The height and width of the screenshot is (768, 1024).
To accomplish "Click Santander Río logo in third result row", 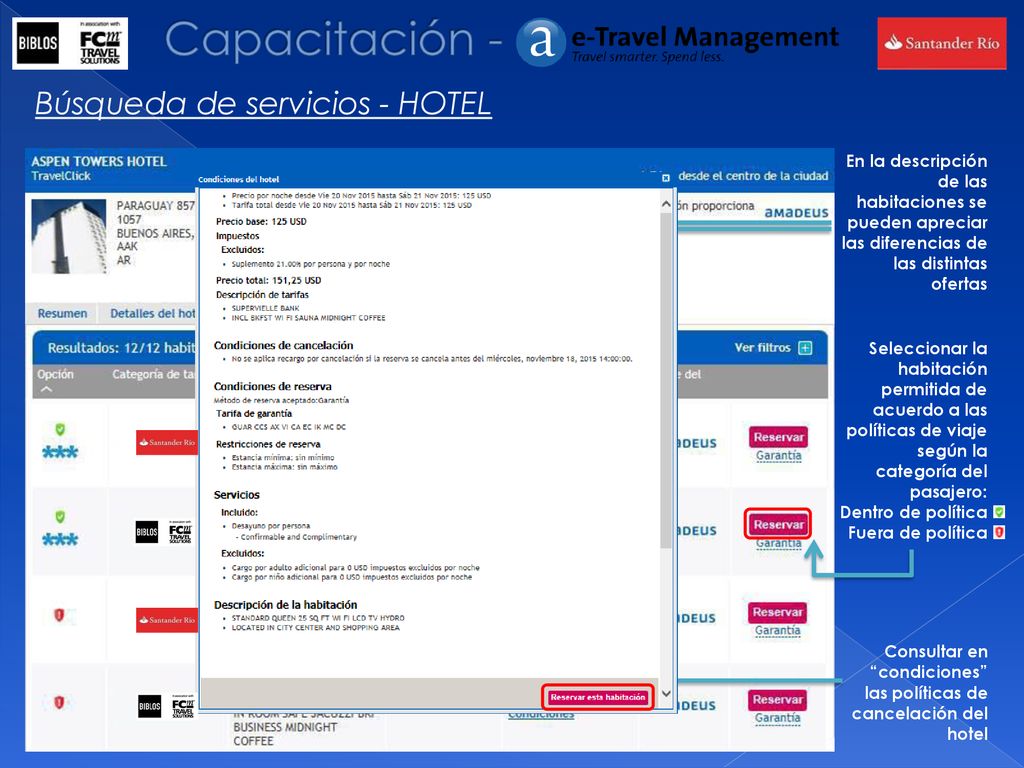I will point(167,620).
